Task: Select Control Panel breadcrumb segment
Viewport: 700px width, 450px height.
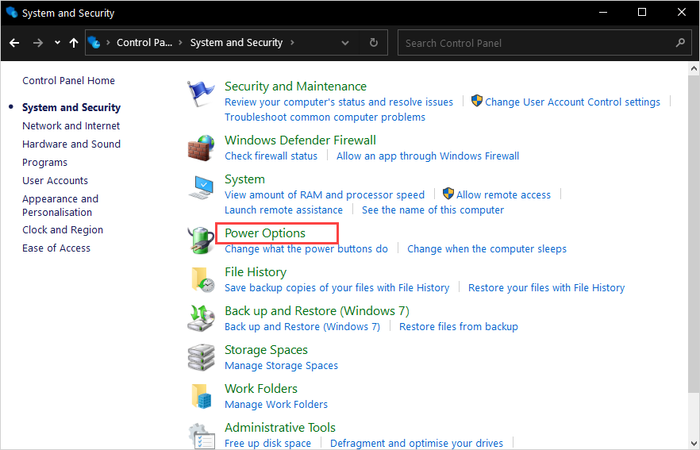Action: click(x=144, y=42)
